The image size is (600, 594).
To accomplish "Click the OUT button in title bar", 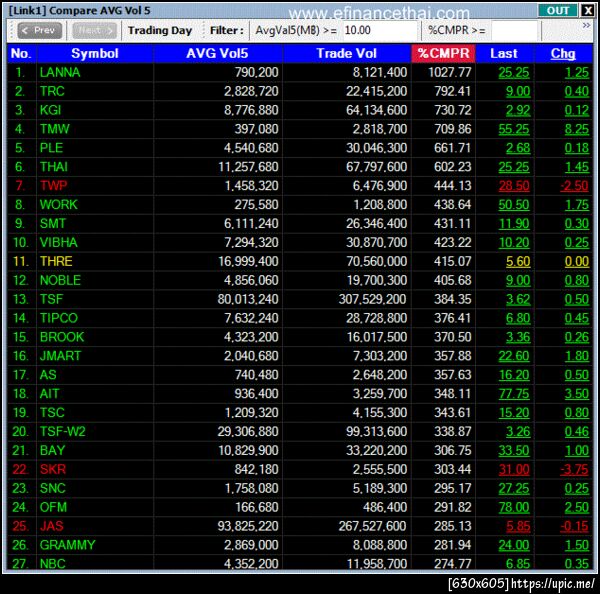I will (557, 10).
